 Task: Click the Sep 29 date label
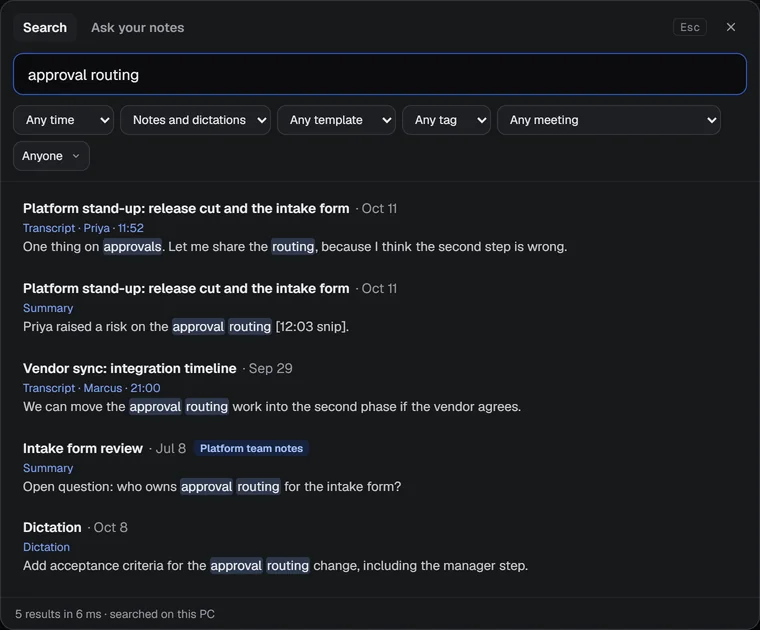[270, 368]
